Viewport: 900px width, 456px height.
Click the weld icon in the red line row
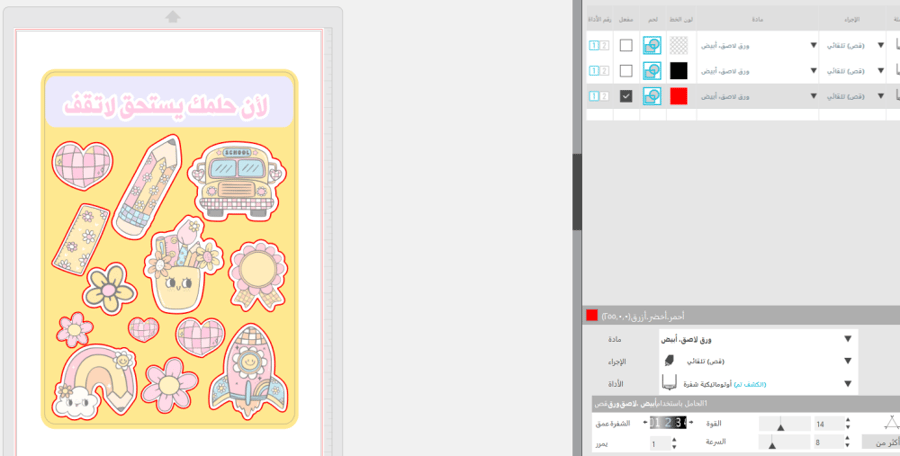click(x=652, y=96)
